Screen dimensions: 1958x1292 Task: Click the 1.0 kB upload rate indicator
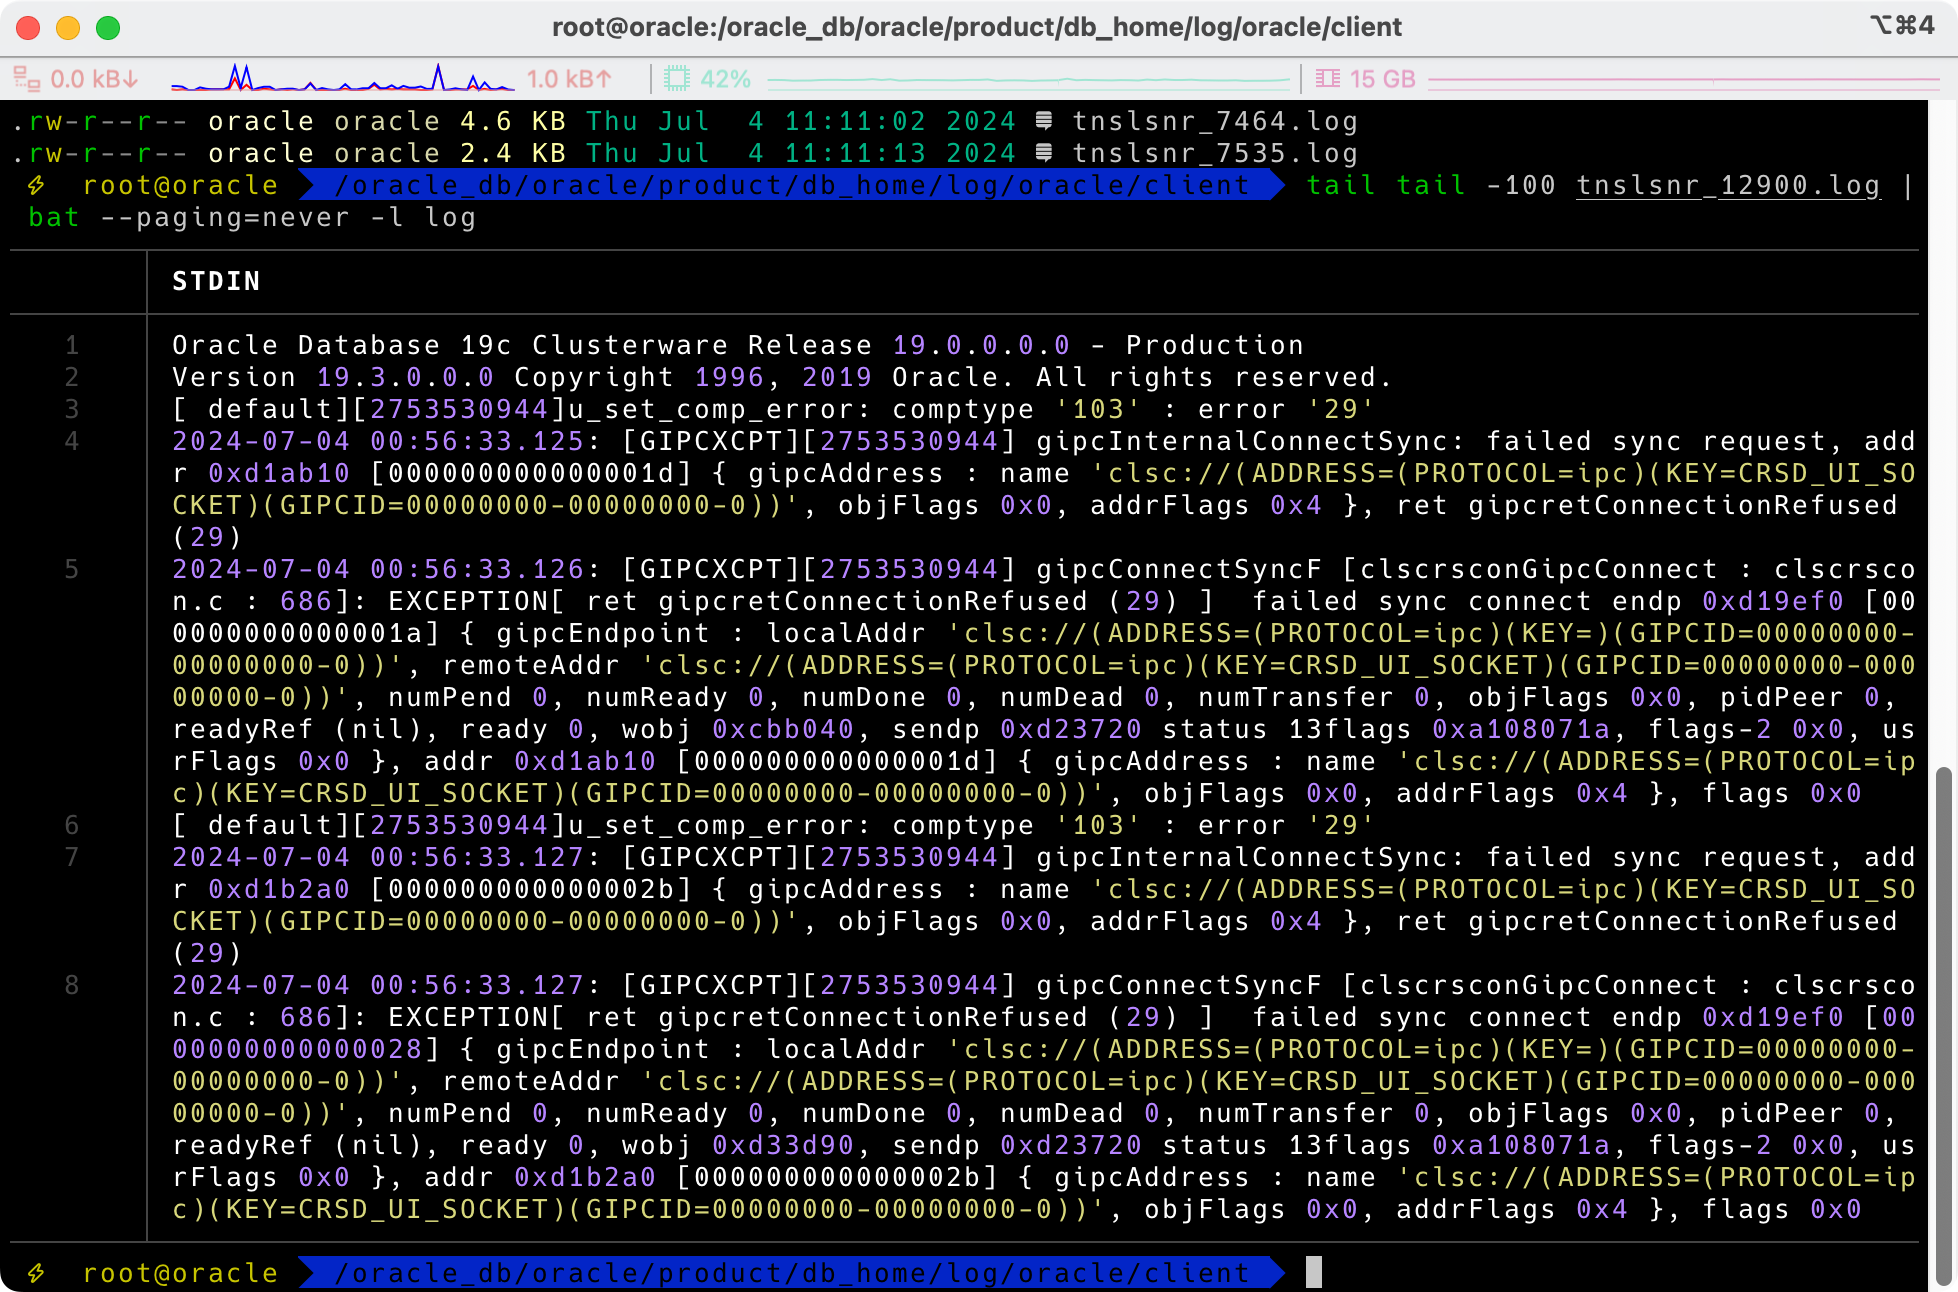568,79
